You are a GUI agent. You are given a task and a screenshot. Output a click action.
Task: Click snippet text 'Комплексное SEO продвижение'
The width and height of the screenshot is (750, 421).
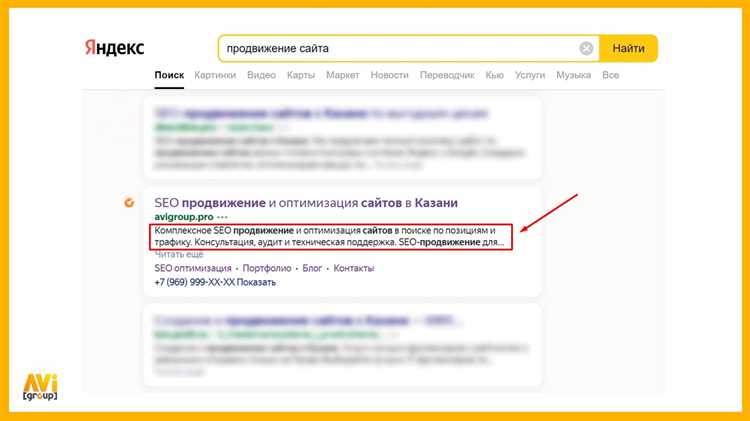224,231
